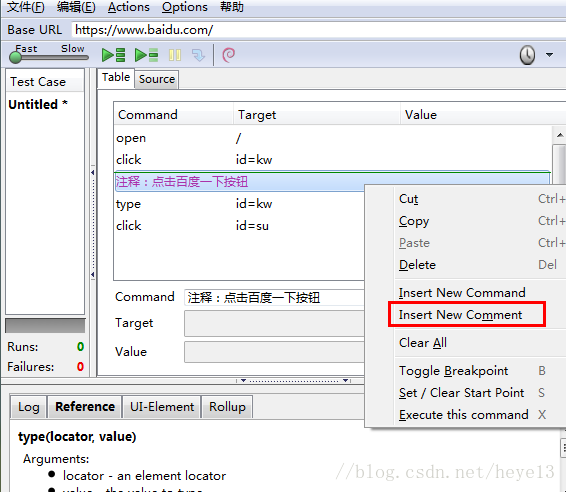This screenshot has width=566, height=492.
Task: Click the Fast/Slow speed slider handle
Action: pyautogui.click(x=16, y=57)
